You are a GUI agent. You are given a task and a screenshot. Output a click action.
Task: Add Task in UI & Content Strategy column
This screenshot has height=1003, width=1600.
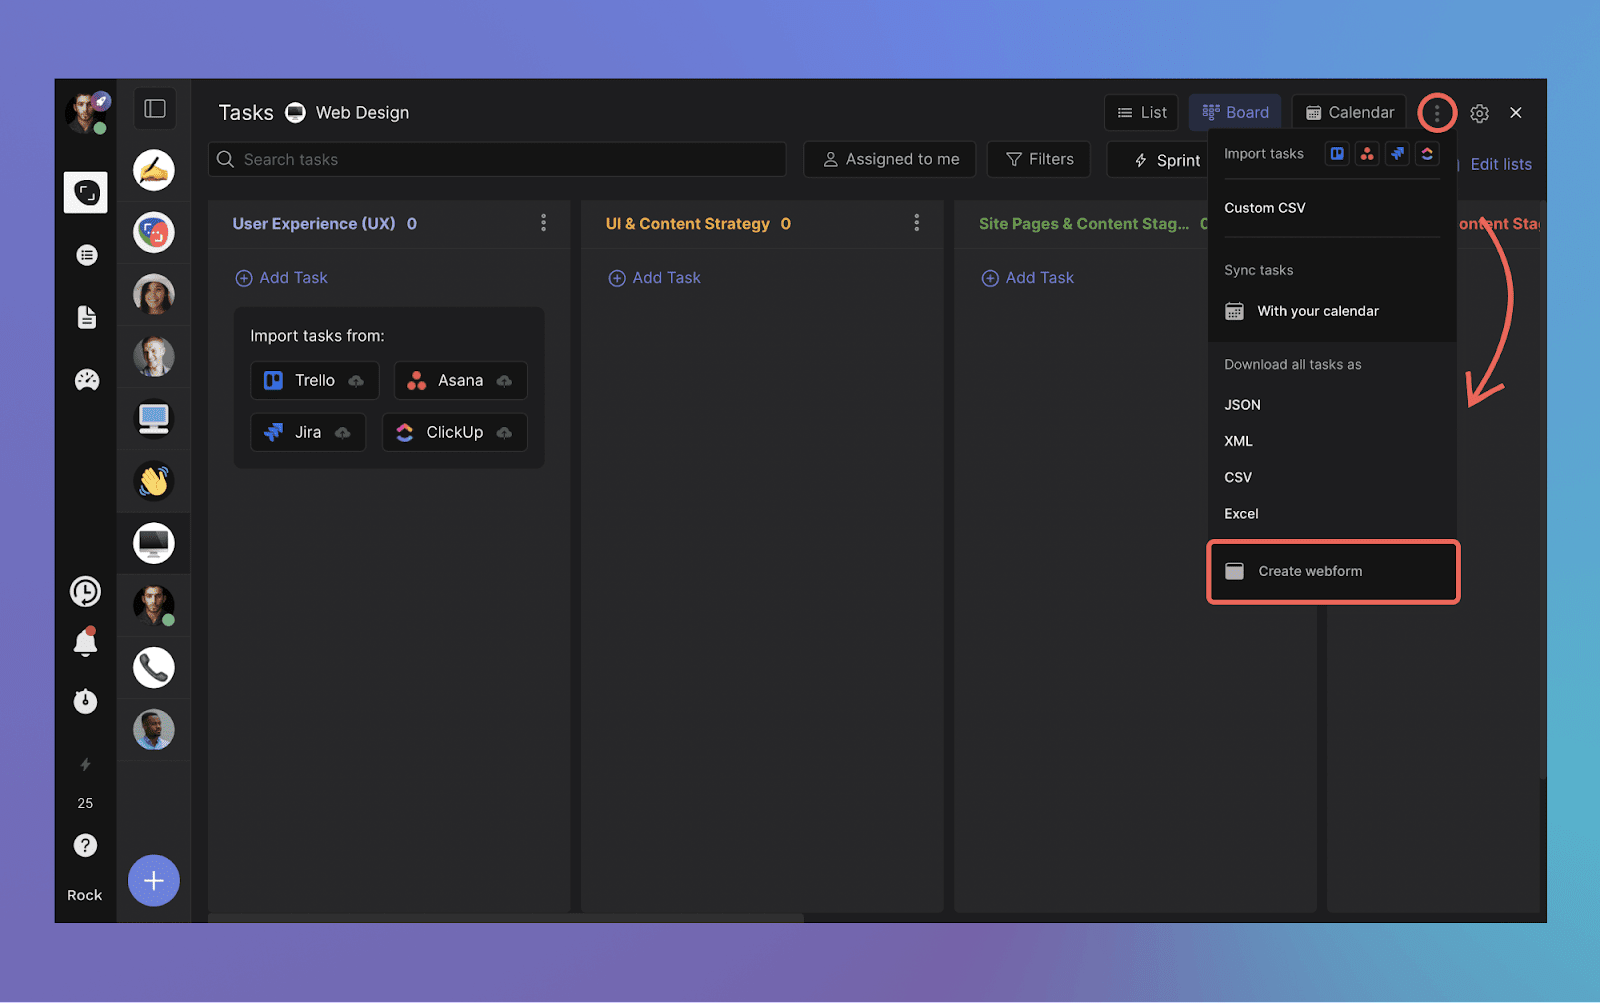coord(654,278)
